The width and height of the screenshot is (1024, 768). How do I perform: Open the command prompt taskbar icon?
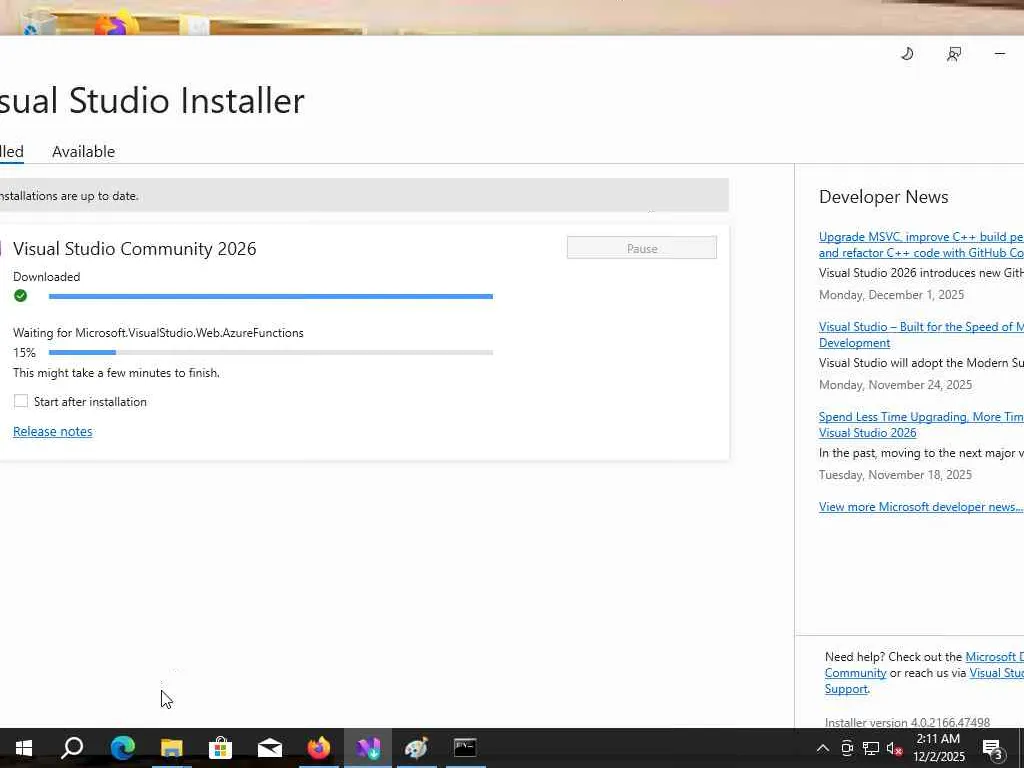coord(465,748)
